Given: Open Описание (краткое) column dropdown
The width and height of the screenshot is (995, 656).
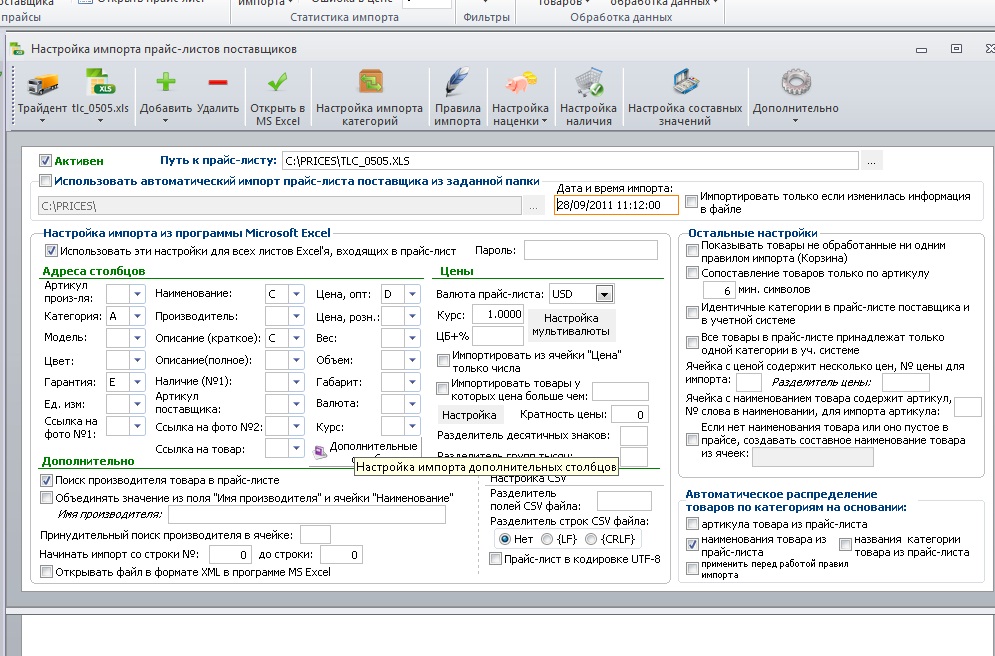Looking at the screenshot, I should click(x=296, y=338).
